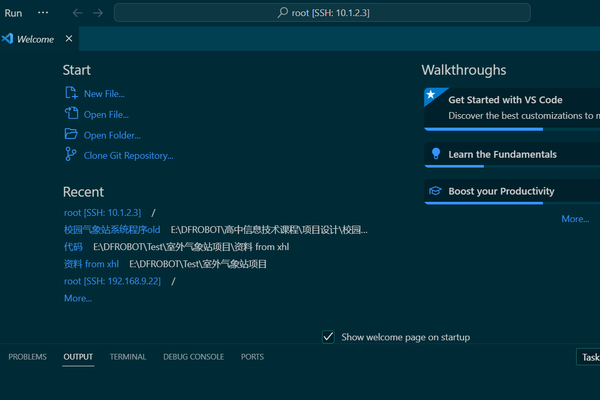The image size is (600, 400).
Task: Click Clone Git Repository... link
Action: pos(129,156)
